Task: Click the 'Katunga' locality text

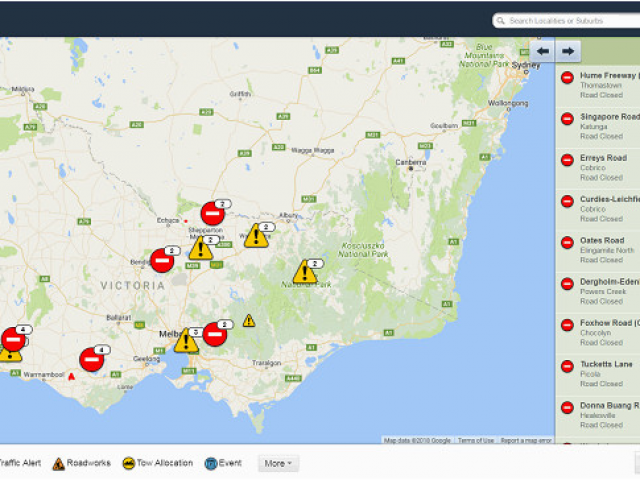Action: (594, 127)
